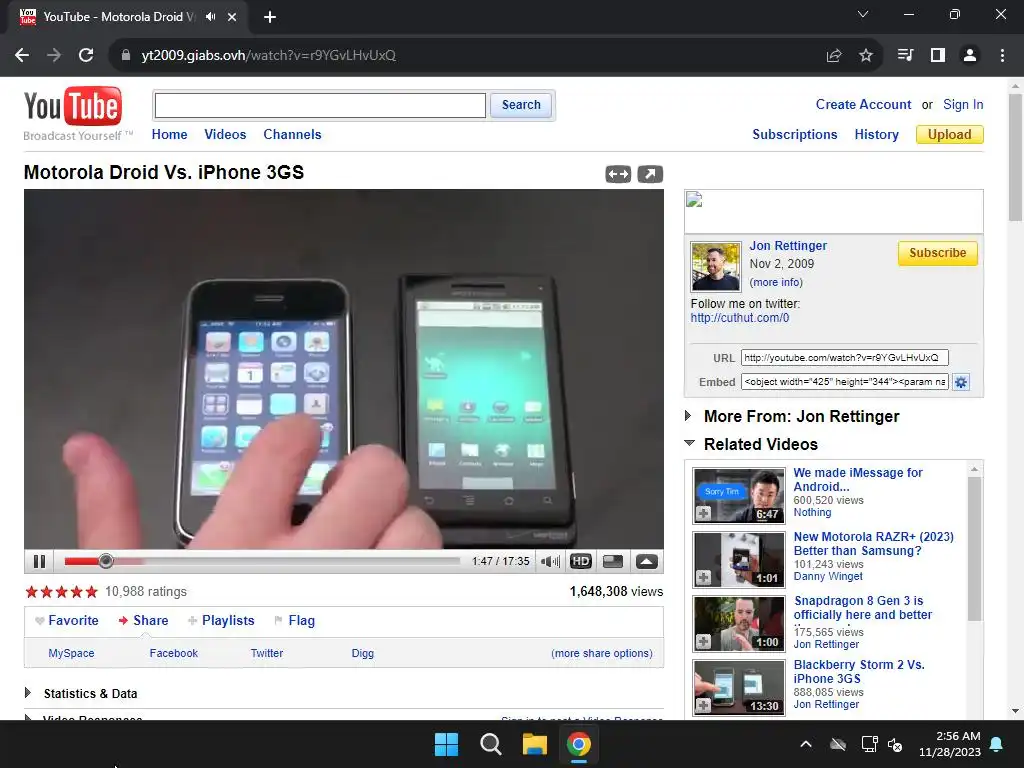The image size is (1024, 768).
Task: Share video to Twitter
Action: [267, 653]
